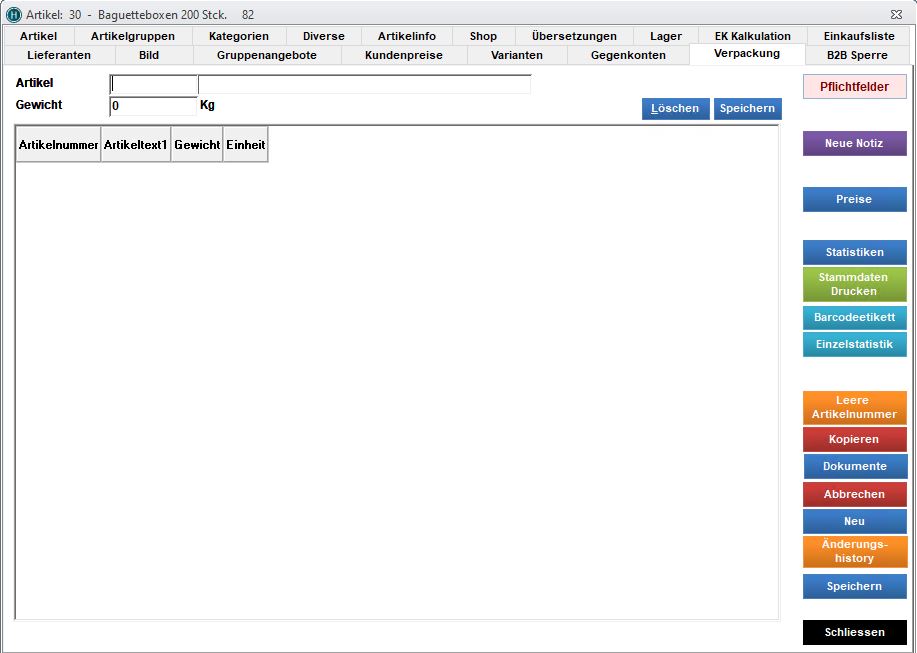
Task: Go to the Lager tab
Action: pos(665,36)
